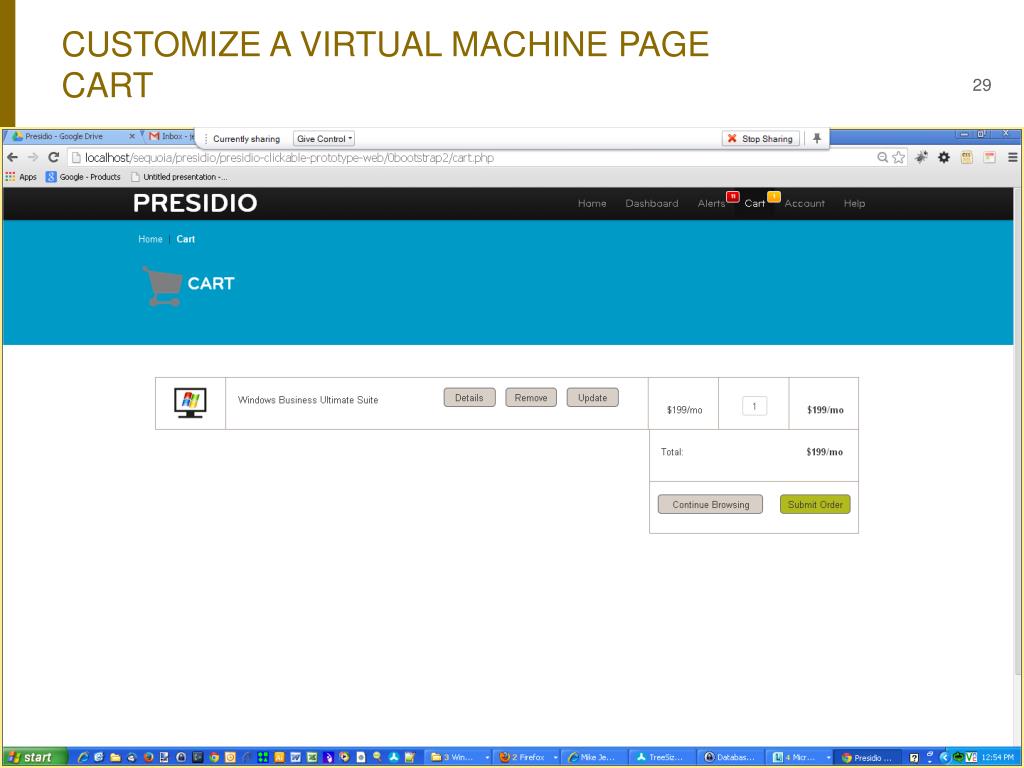Click the Continue Browsing button
Viewport: 1024px width, 768px height.
pyautogui.click(x=711, y=505)
